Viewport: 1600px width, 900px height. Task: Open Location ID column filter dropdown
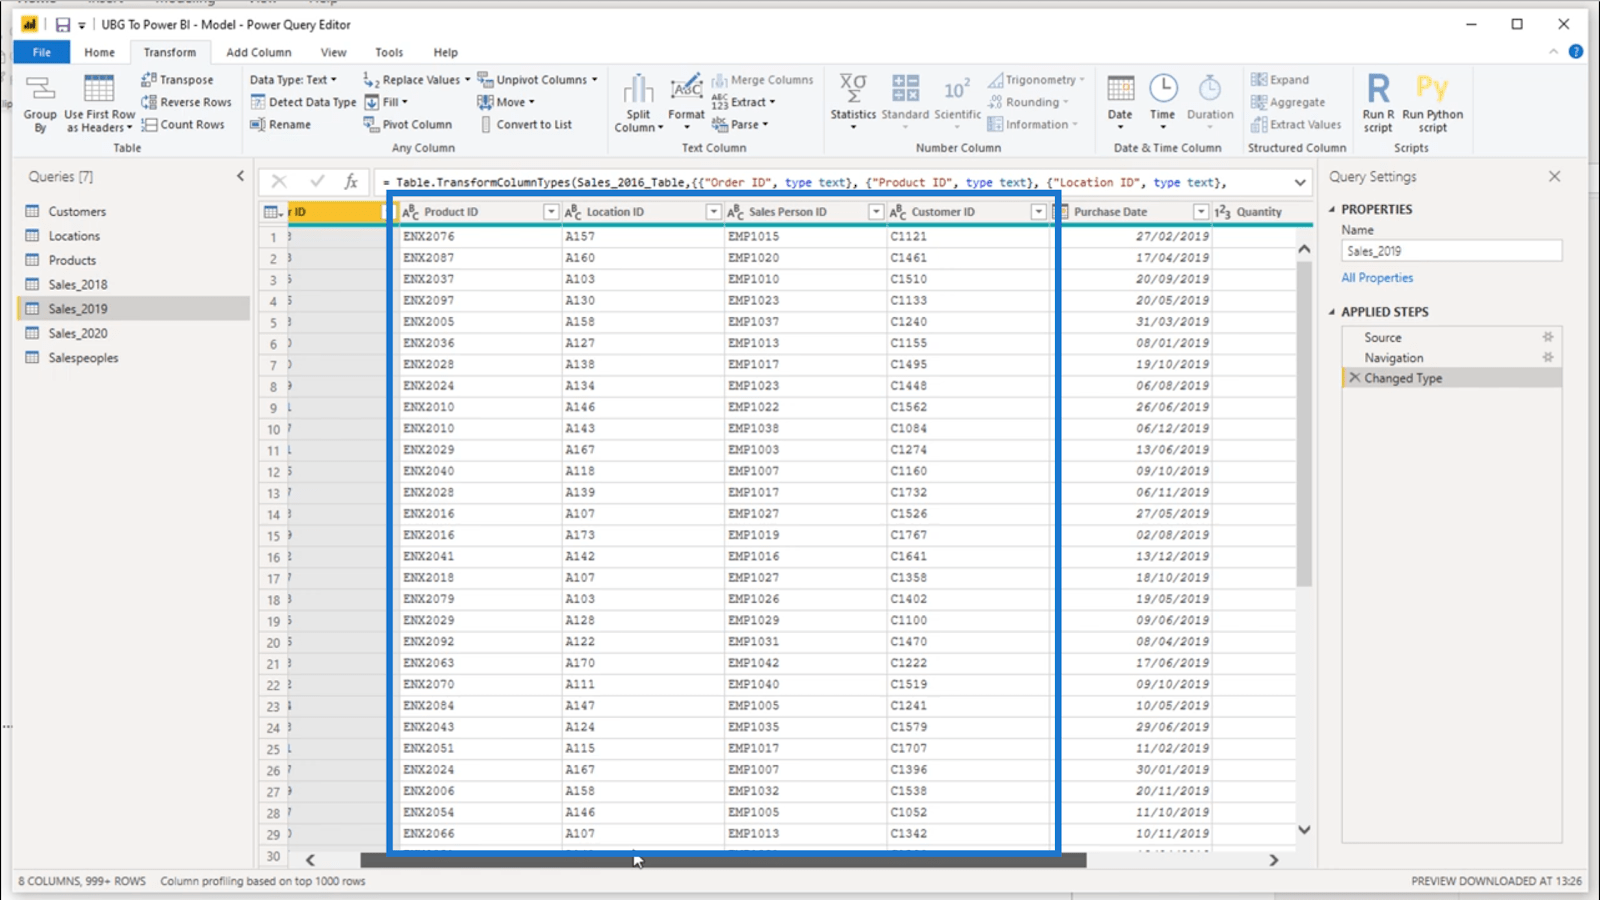(x=713, y=212)
